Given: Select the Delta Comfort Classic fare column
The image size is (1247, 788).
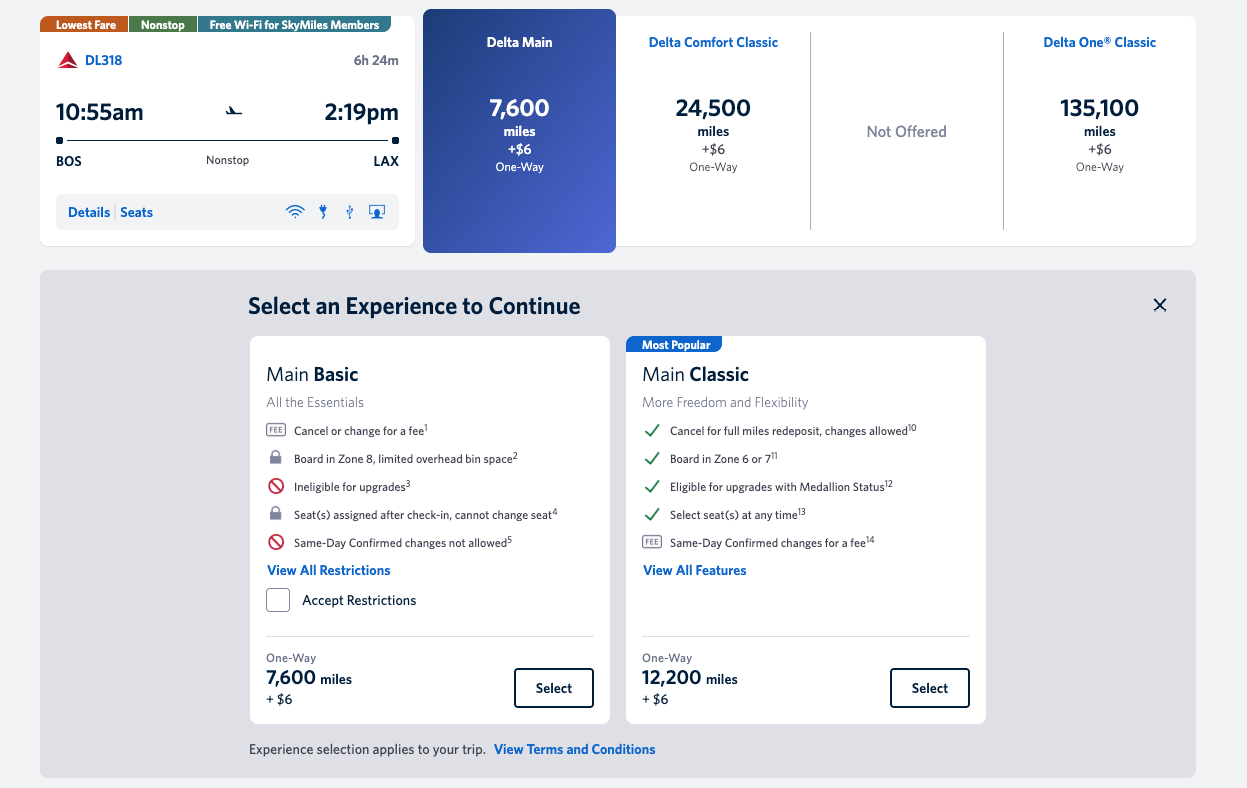Looking at the screenshot, I should point(713,130).
